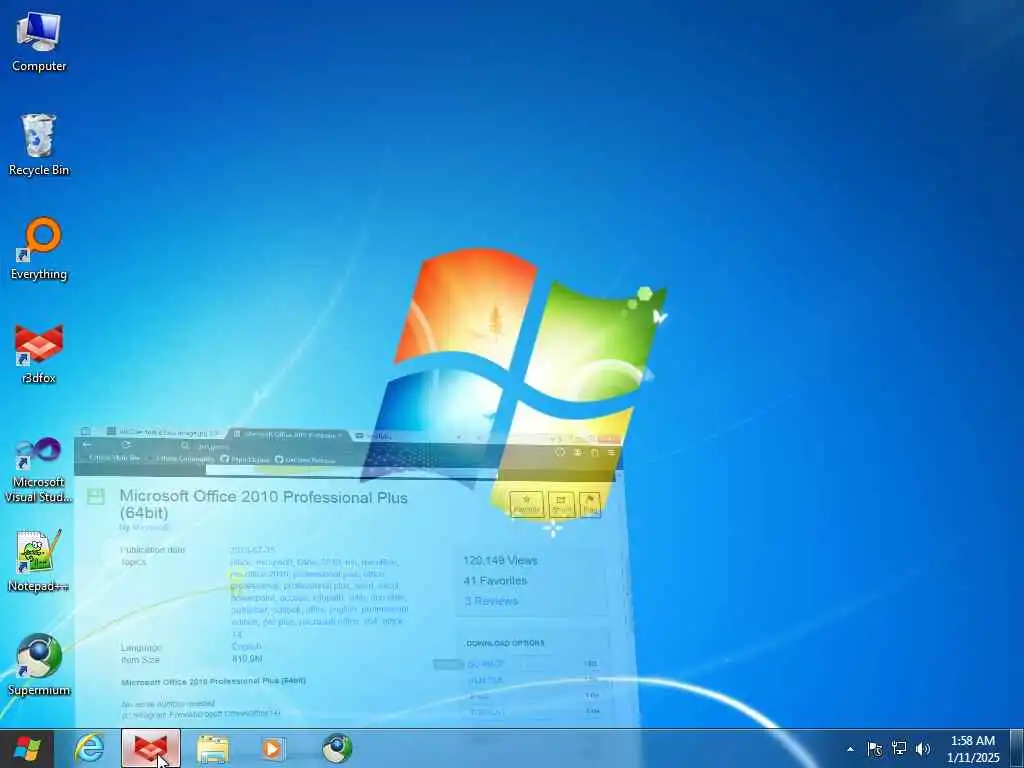Open Windows Explorer from the taskbar
The width and height of the screenshot is (1024, 768).
213,748
